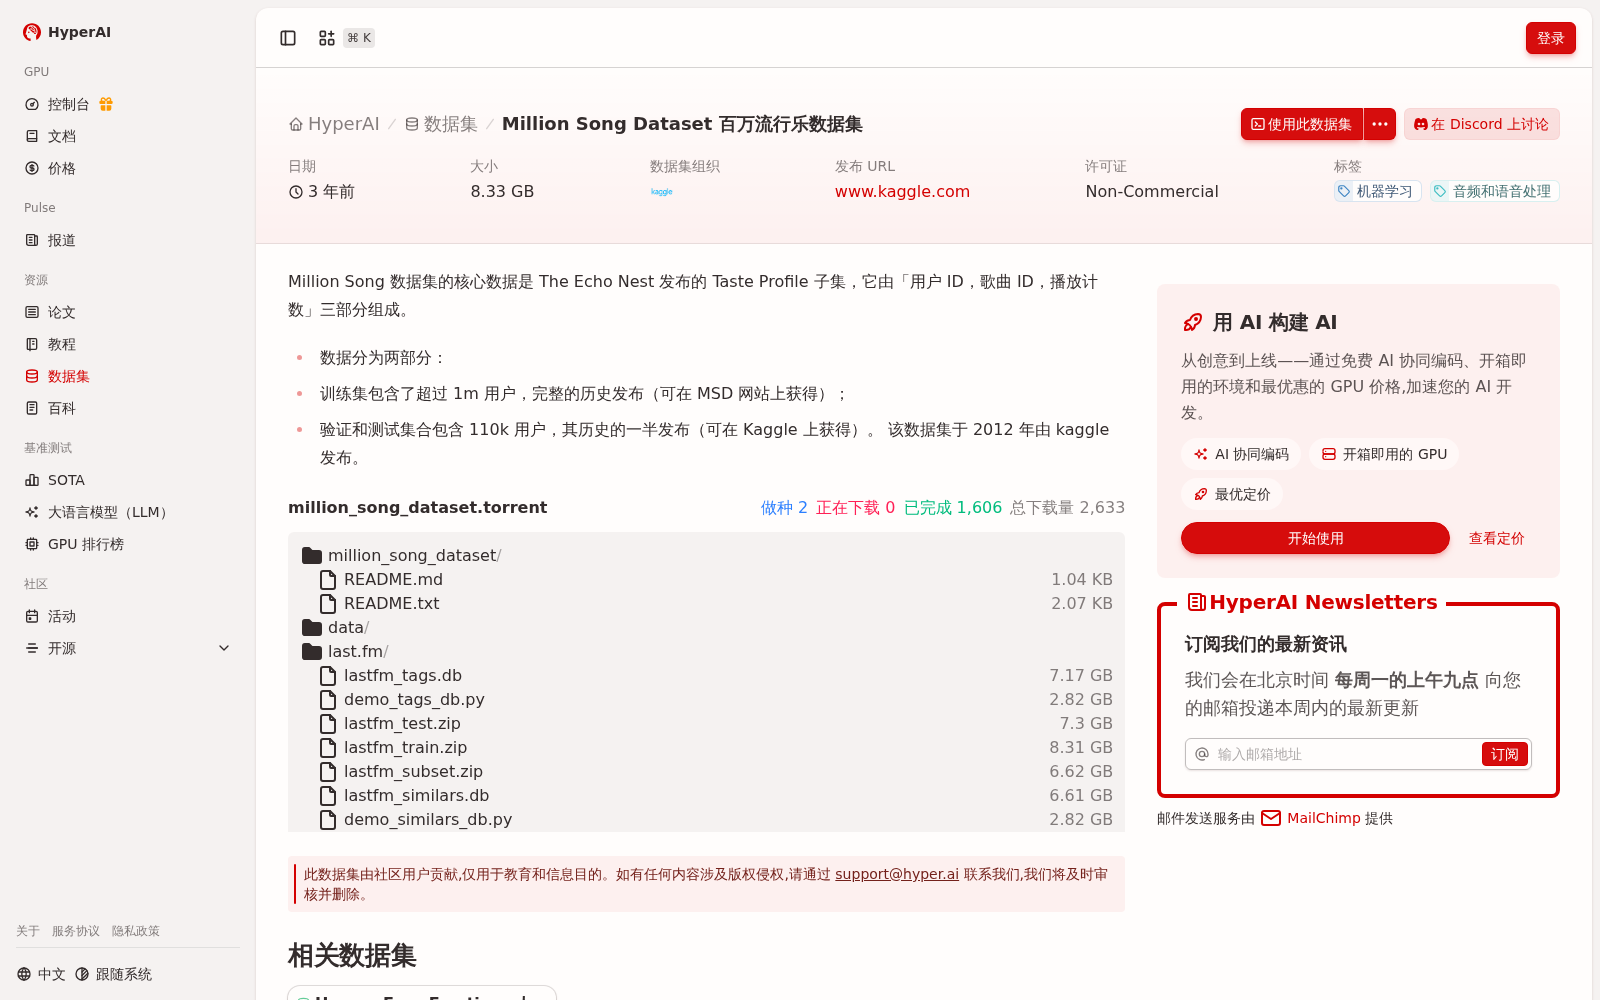Click the 关于 footer link
Image resolution: width=1600 pixels, height=1000 pixels.
tap(28, 931)
